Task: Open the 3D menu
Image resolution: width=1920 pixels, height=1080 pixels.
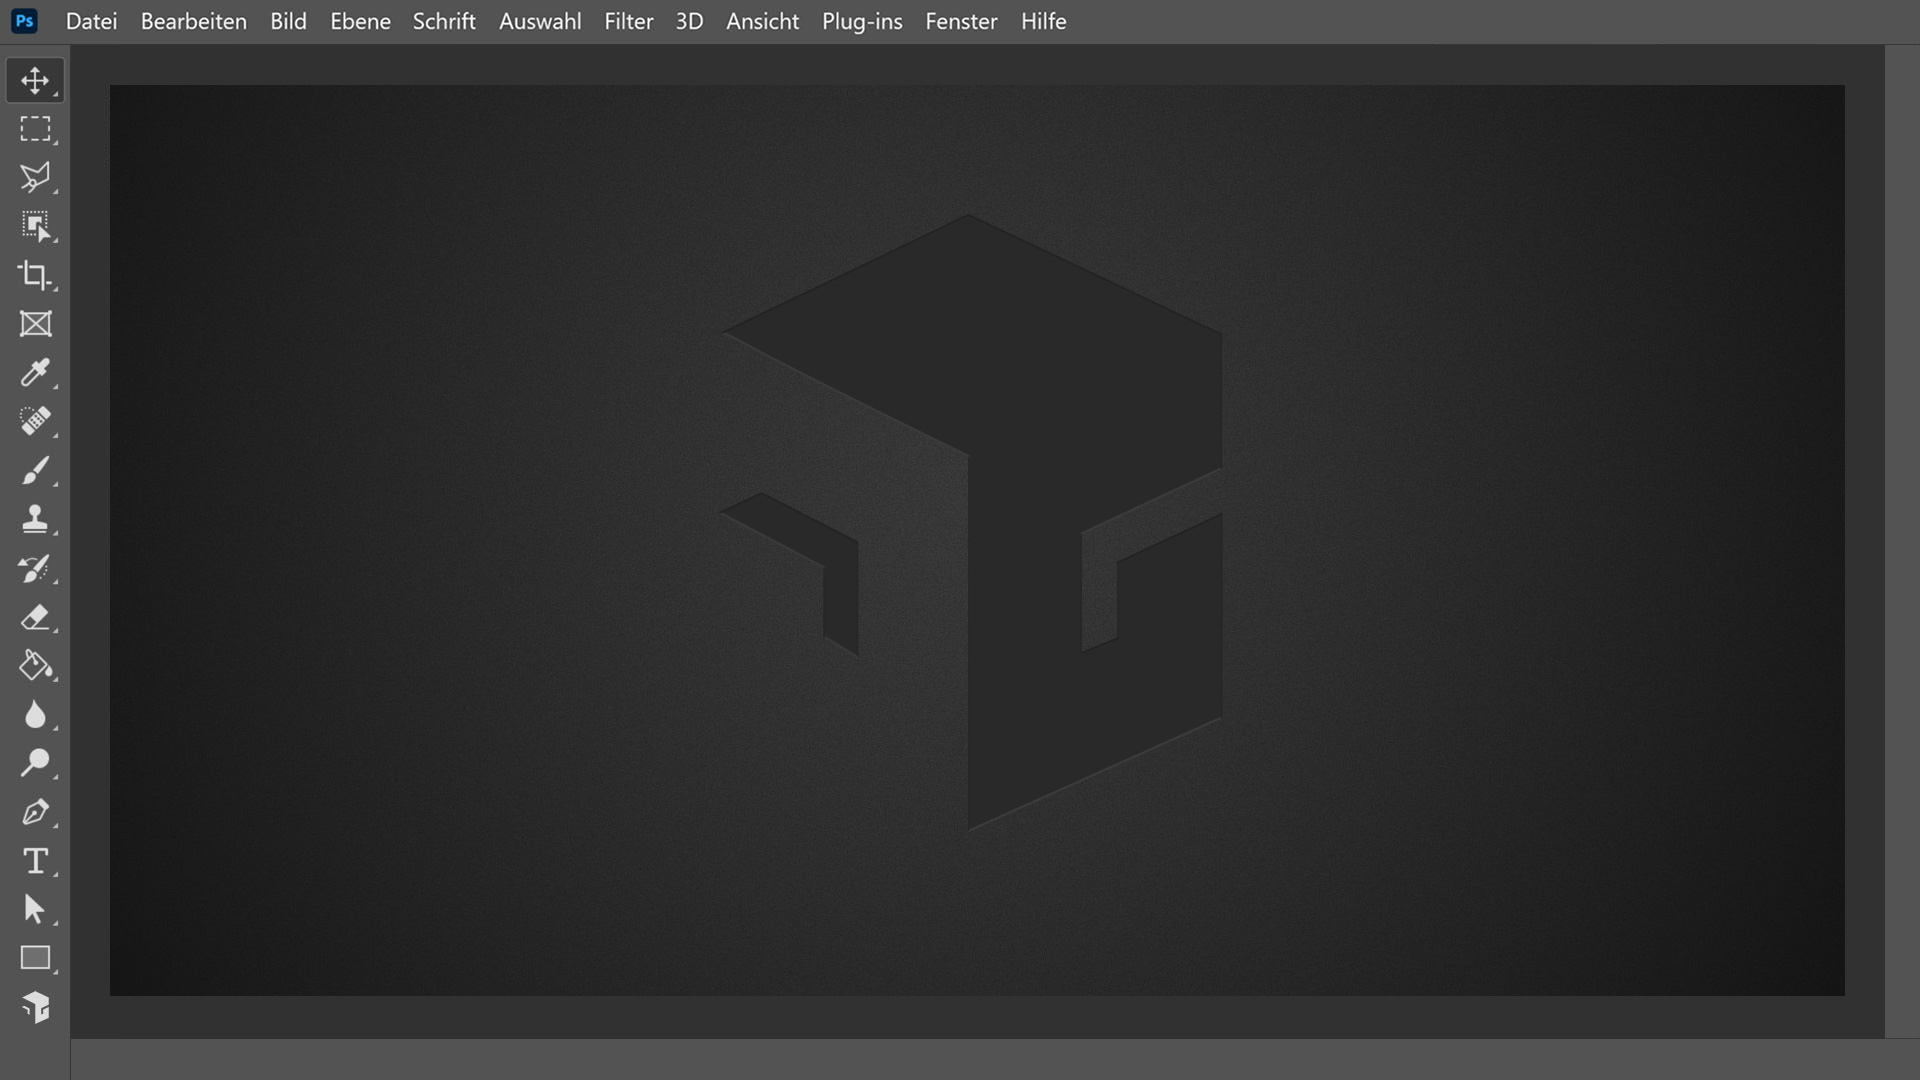Action: point(689,21)
